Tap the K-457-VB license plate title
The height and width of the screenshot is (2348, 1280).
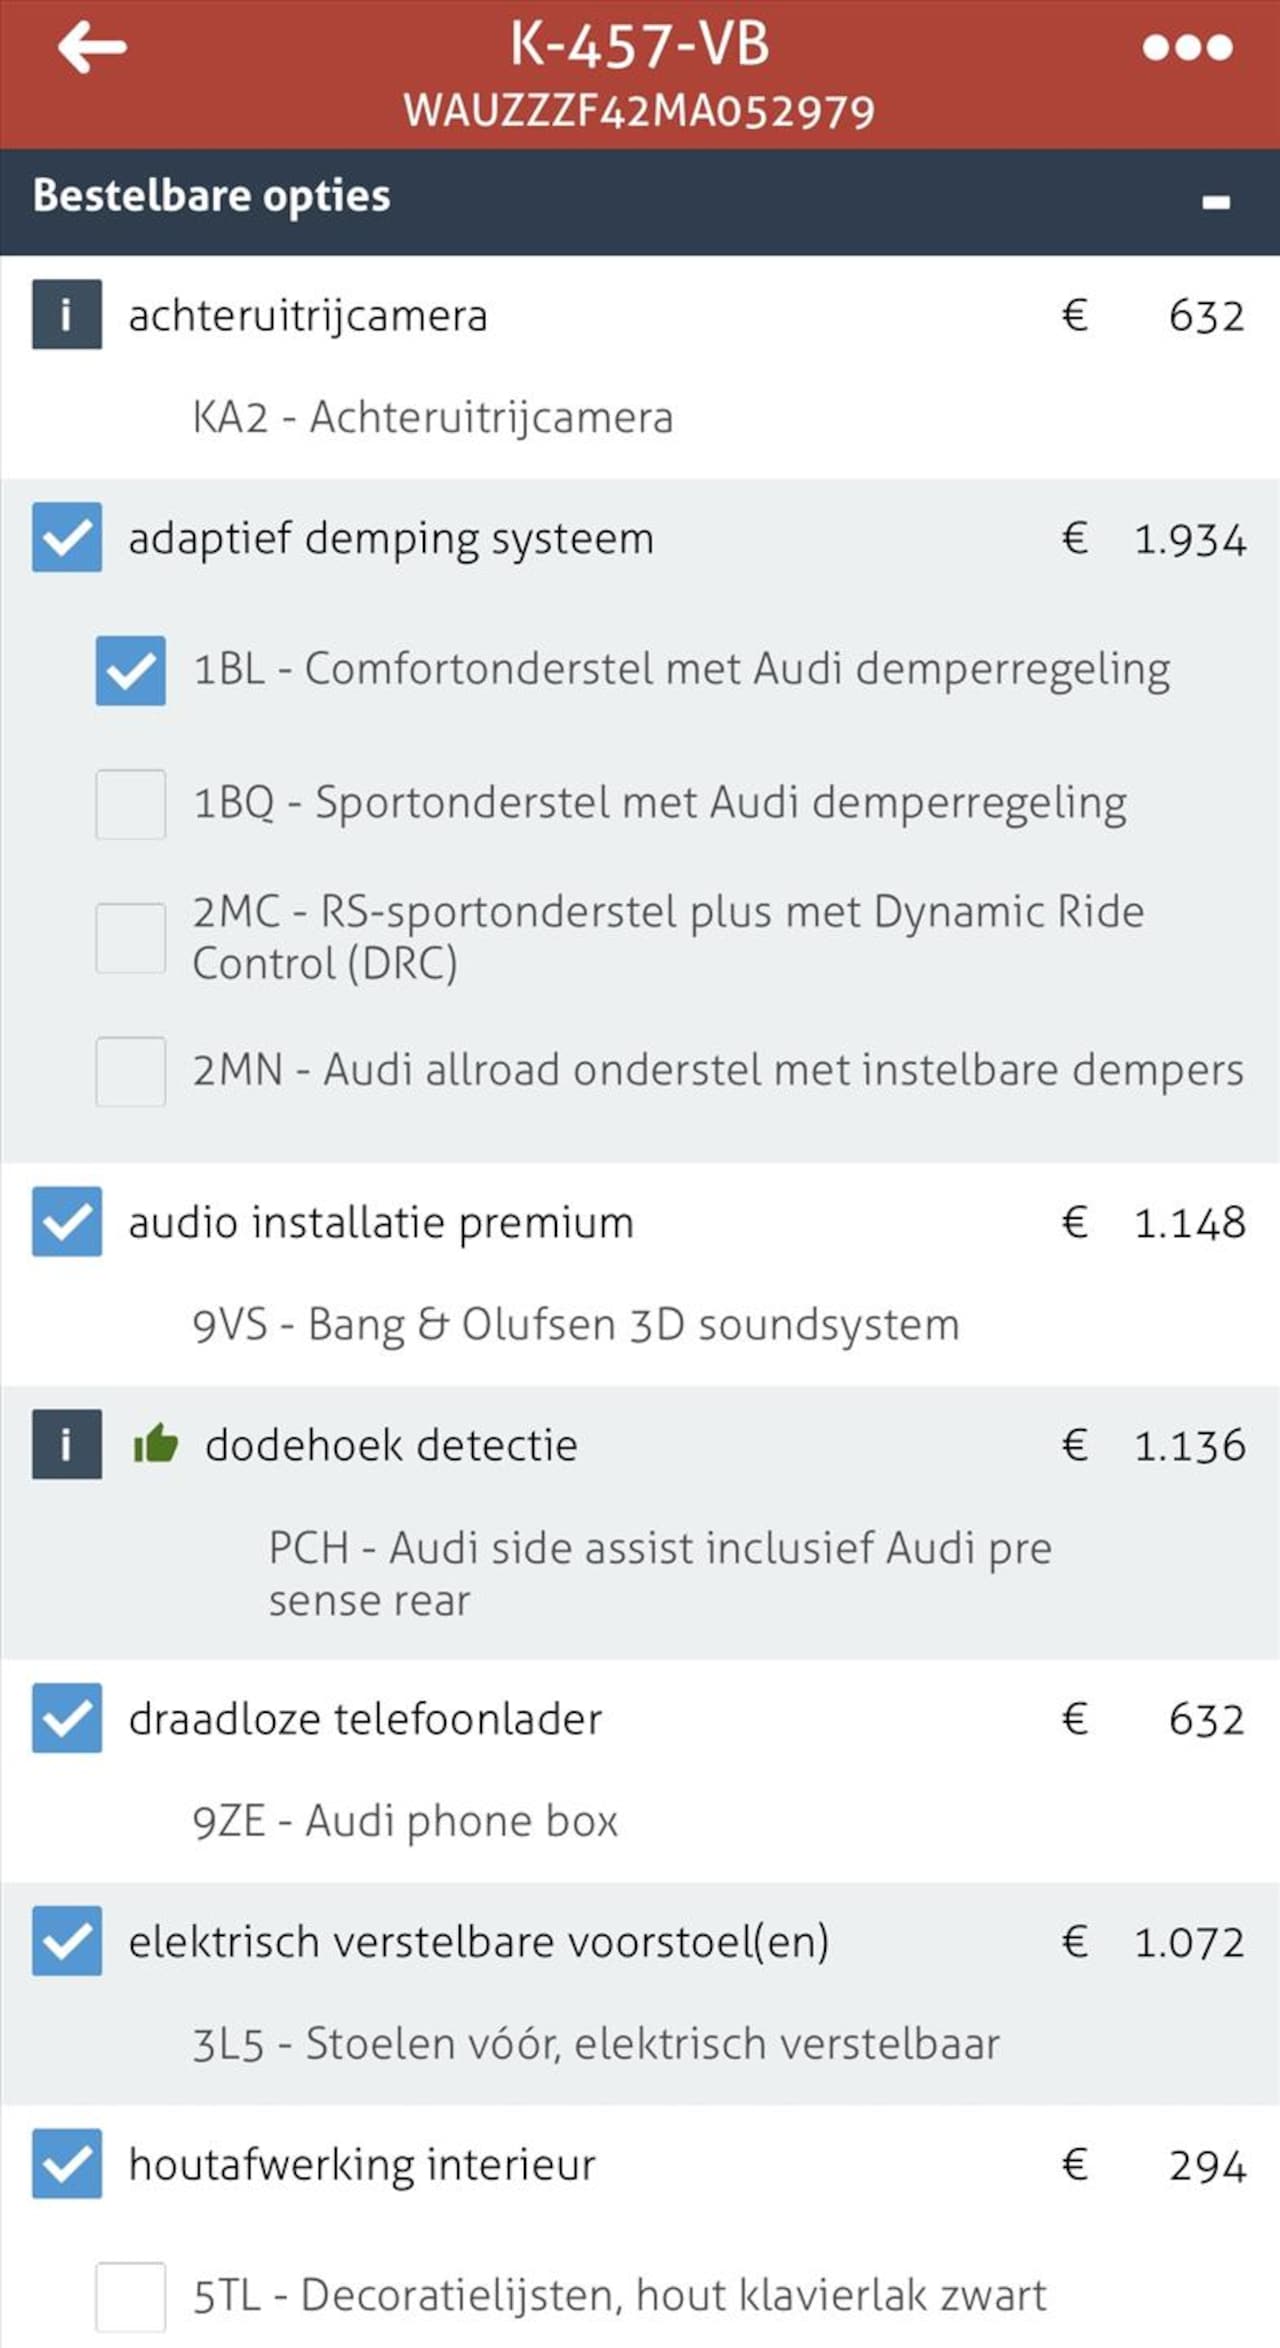[x=640, y=45]
